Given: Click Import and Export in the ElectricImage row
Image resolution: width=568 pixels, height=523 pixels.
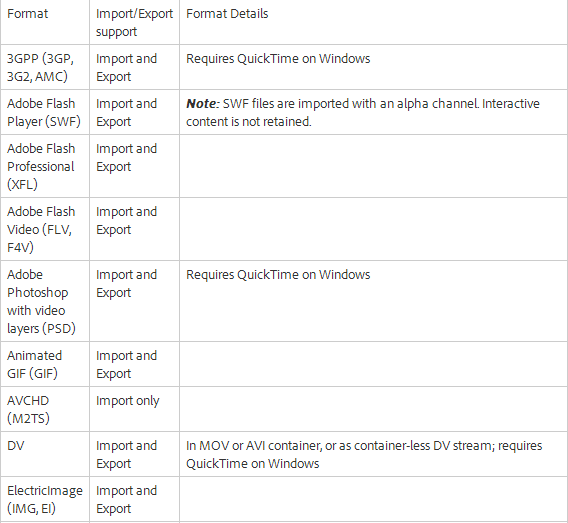Looking at the screenshot, I should click(126, 499).
